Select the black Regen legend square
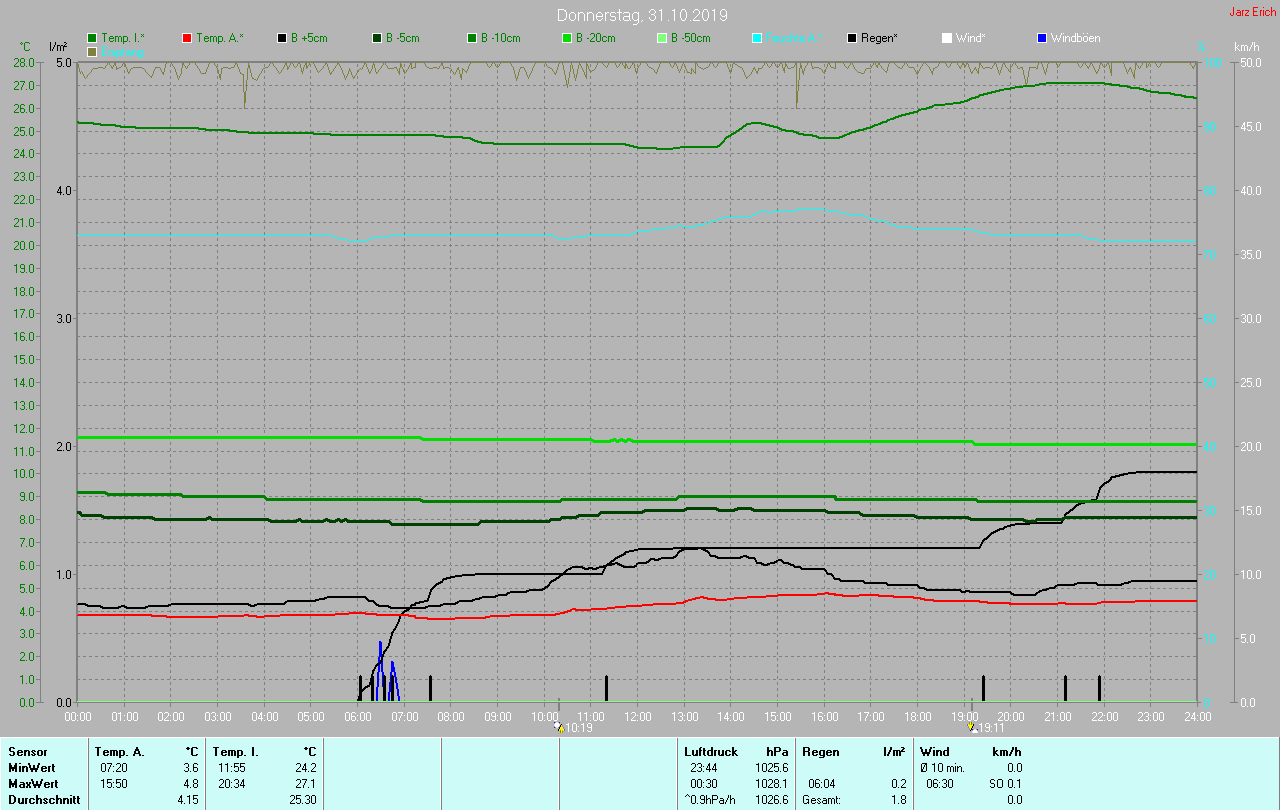1280x810 pixels. (852, 38)
